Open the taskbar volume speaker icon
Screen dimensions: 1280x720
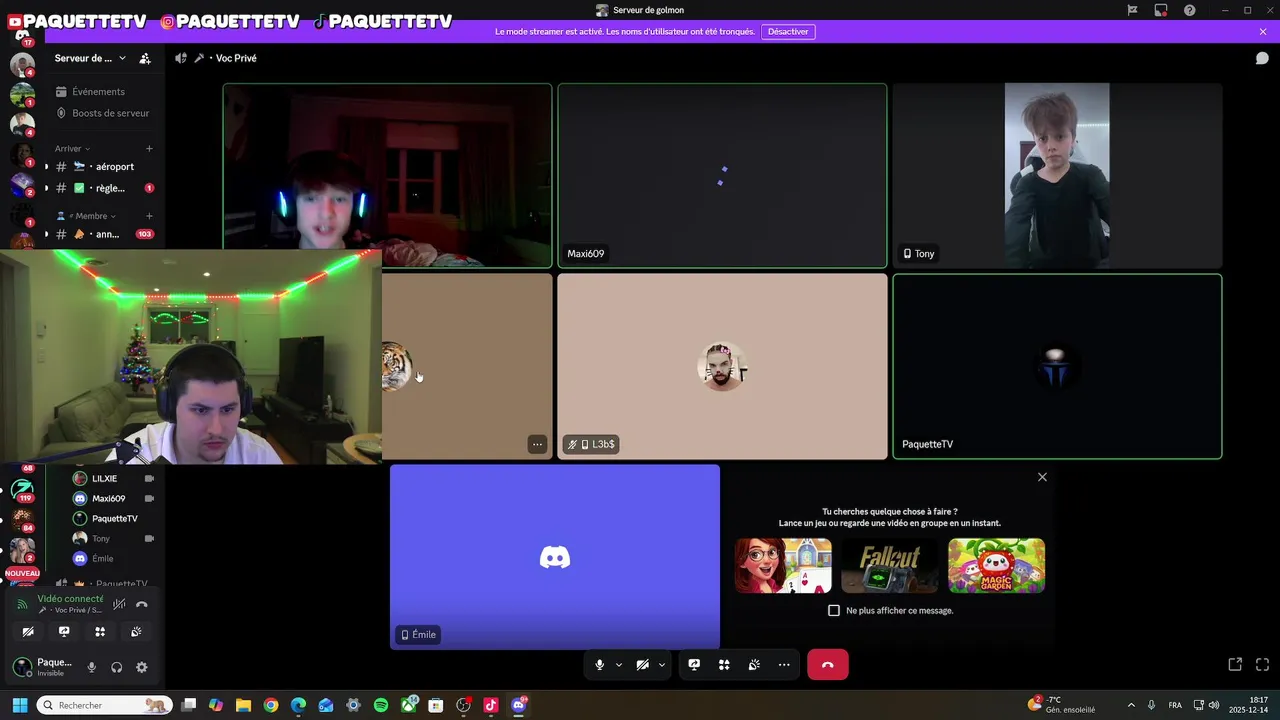(x=1214, y=705)
